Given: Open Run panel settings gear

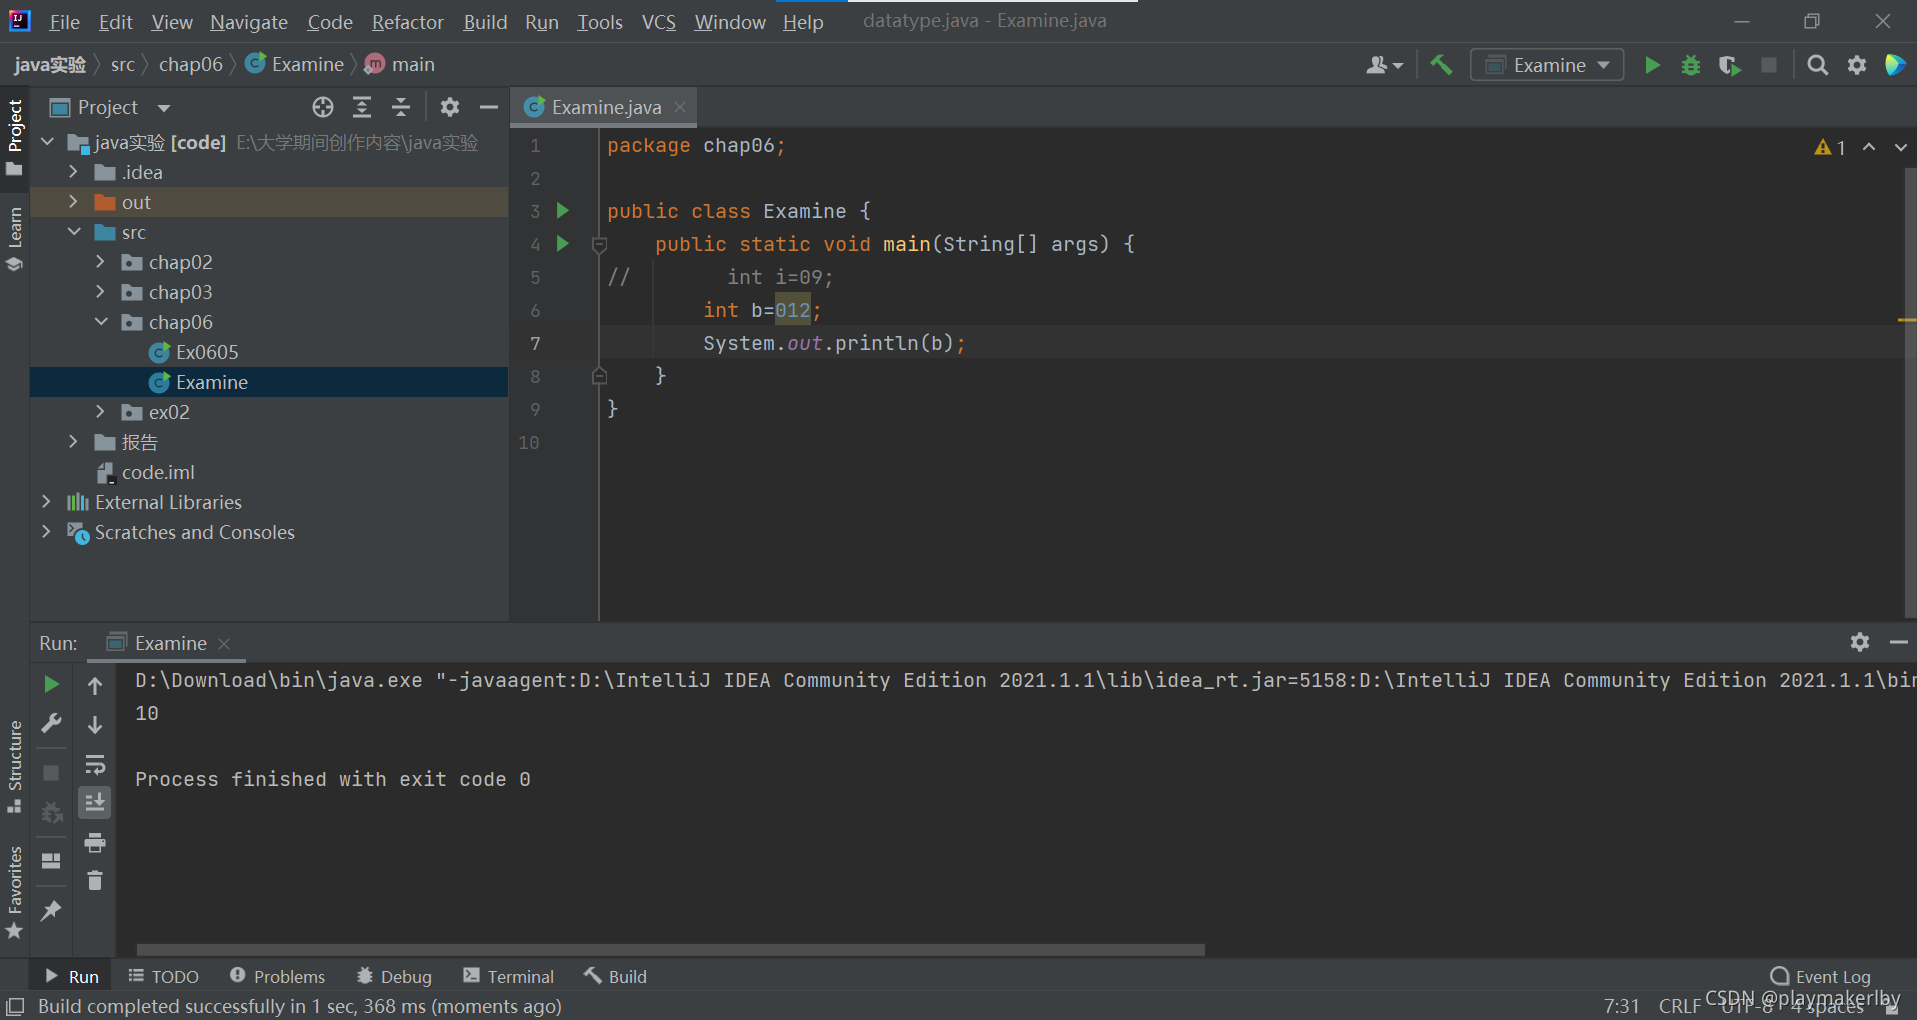Looking at the screenshot, I should coord(1860,642).
